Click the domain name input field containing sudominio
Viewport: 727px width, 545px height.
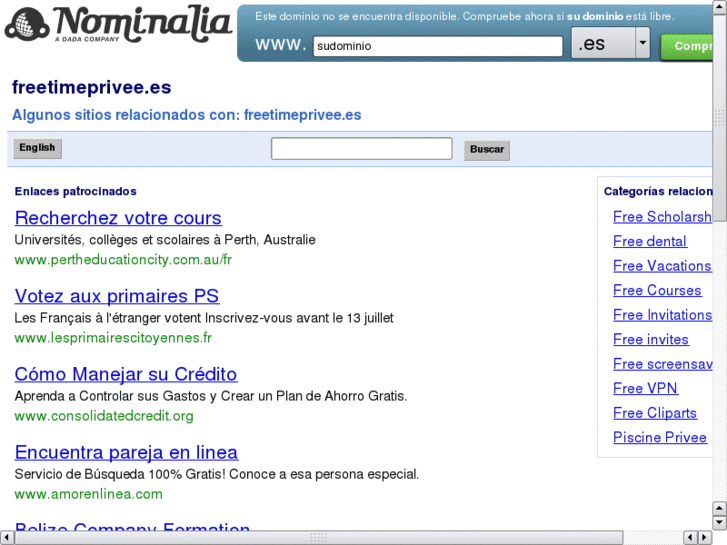438,46
